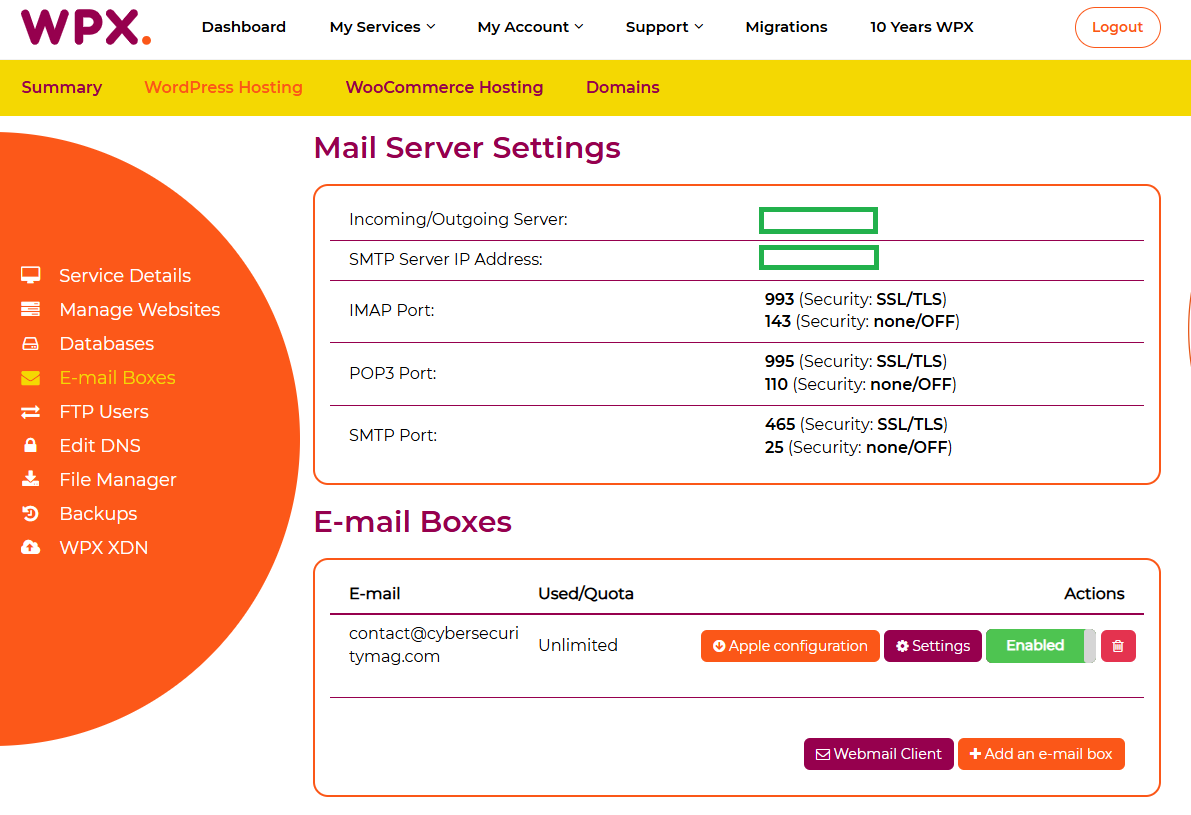Click the Backups history icon
Image resolution: width=1191 pixels, height=815 pixels.
click(30, 513)
